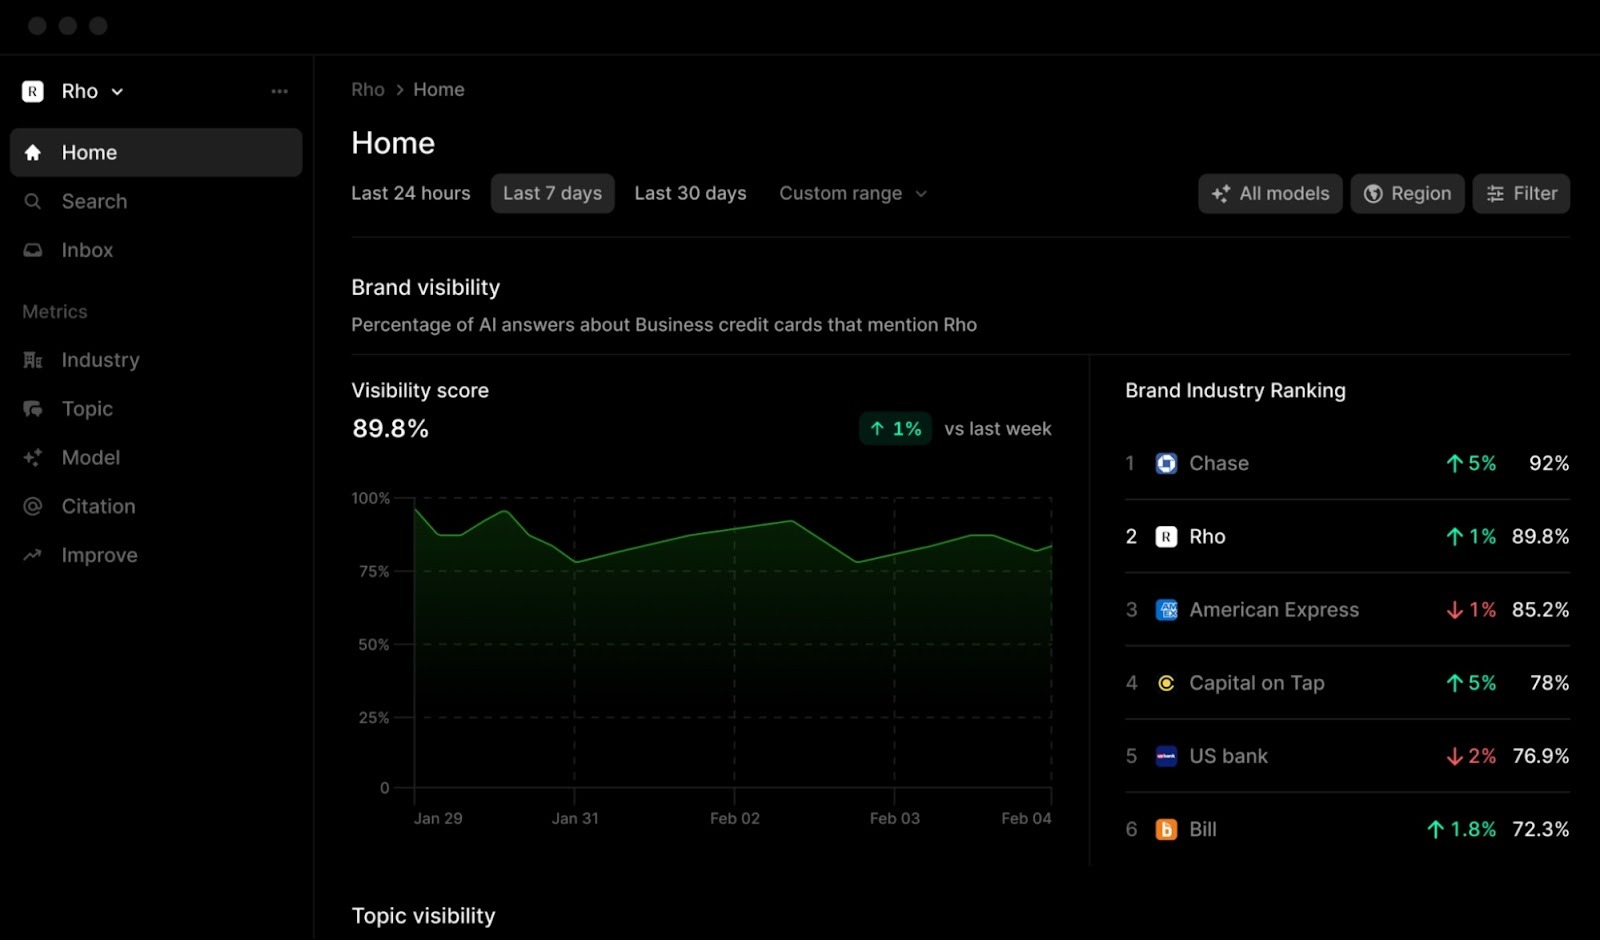Screen dimensions: 1600x940
Task: Open the workspace options ellipsis menu
Action: click(279, 90)
